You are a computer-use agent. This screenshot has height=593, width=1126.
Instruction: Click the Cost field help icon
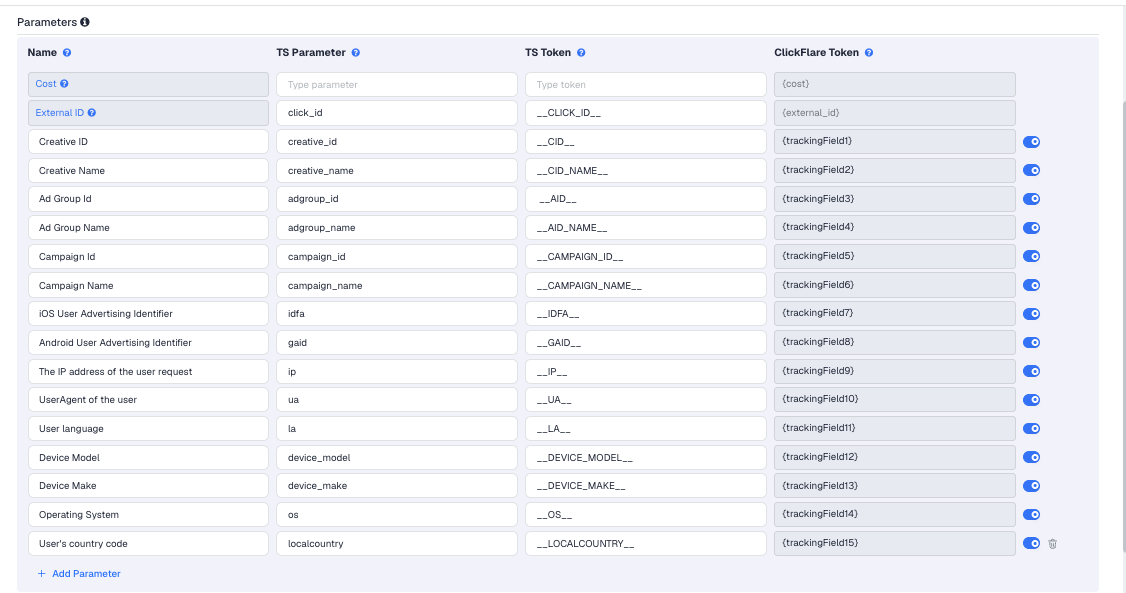(64, 84)
